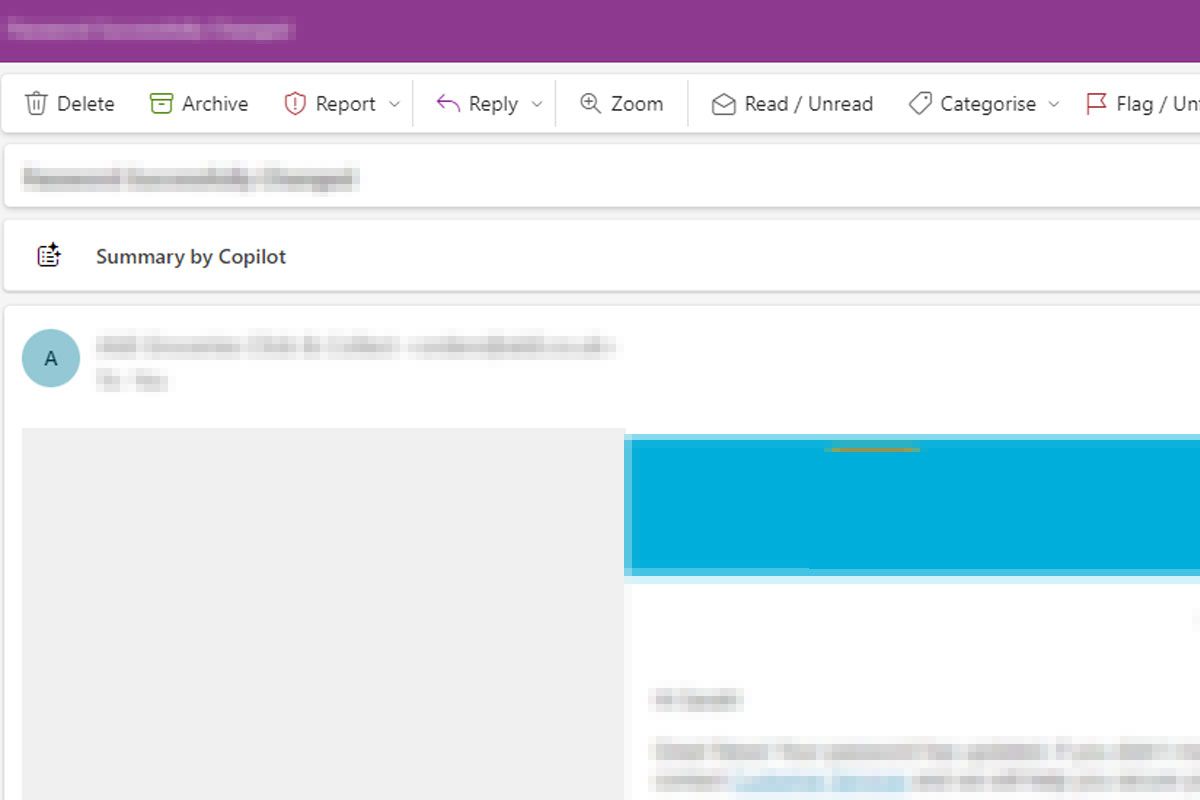The image size is (1200, 800).
Task: Select the sender avatar with letter A
Action: (x=51, y=358)
